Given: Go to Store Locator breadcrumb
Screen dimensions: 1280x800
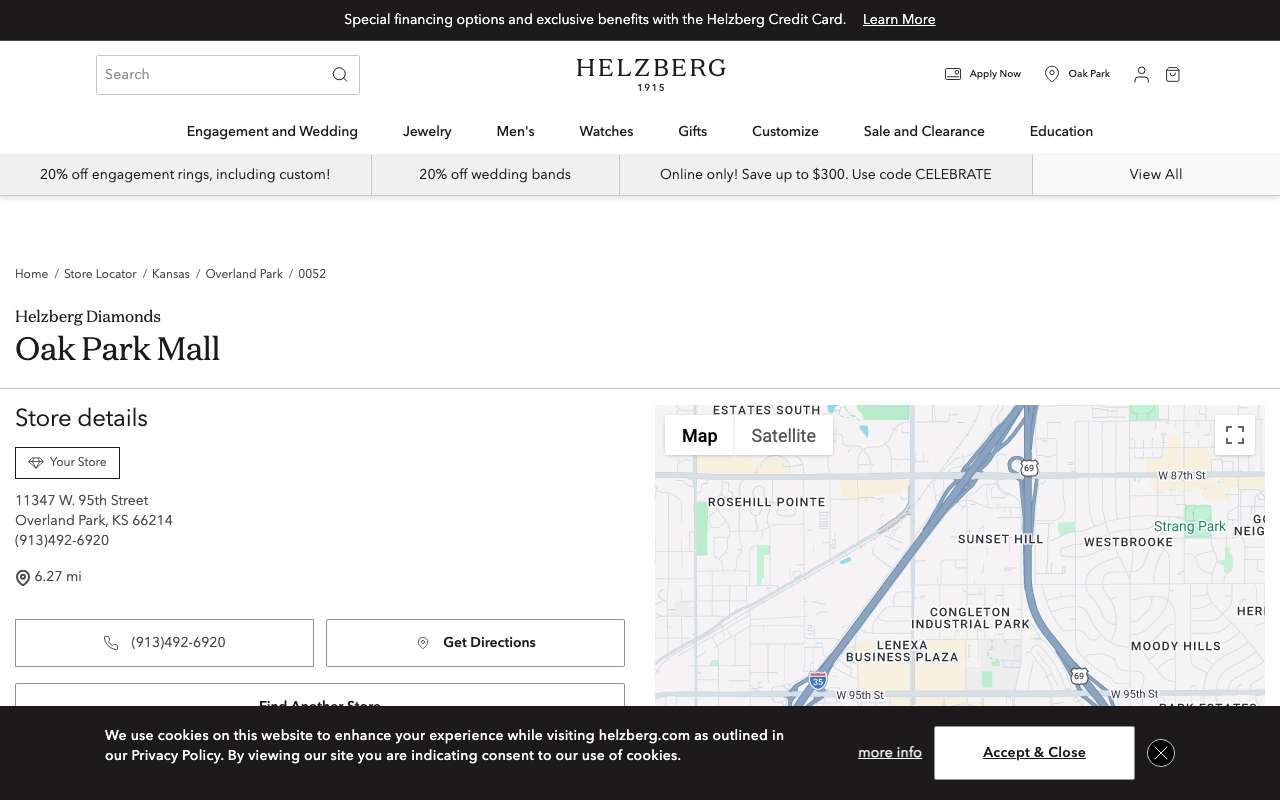Looking at the screenshot, I should coord(100,274).
